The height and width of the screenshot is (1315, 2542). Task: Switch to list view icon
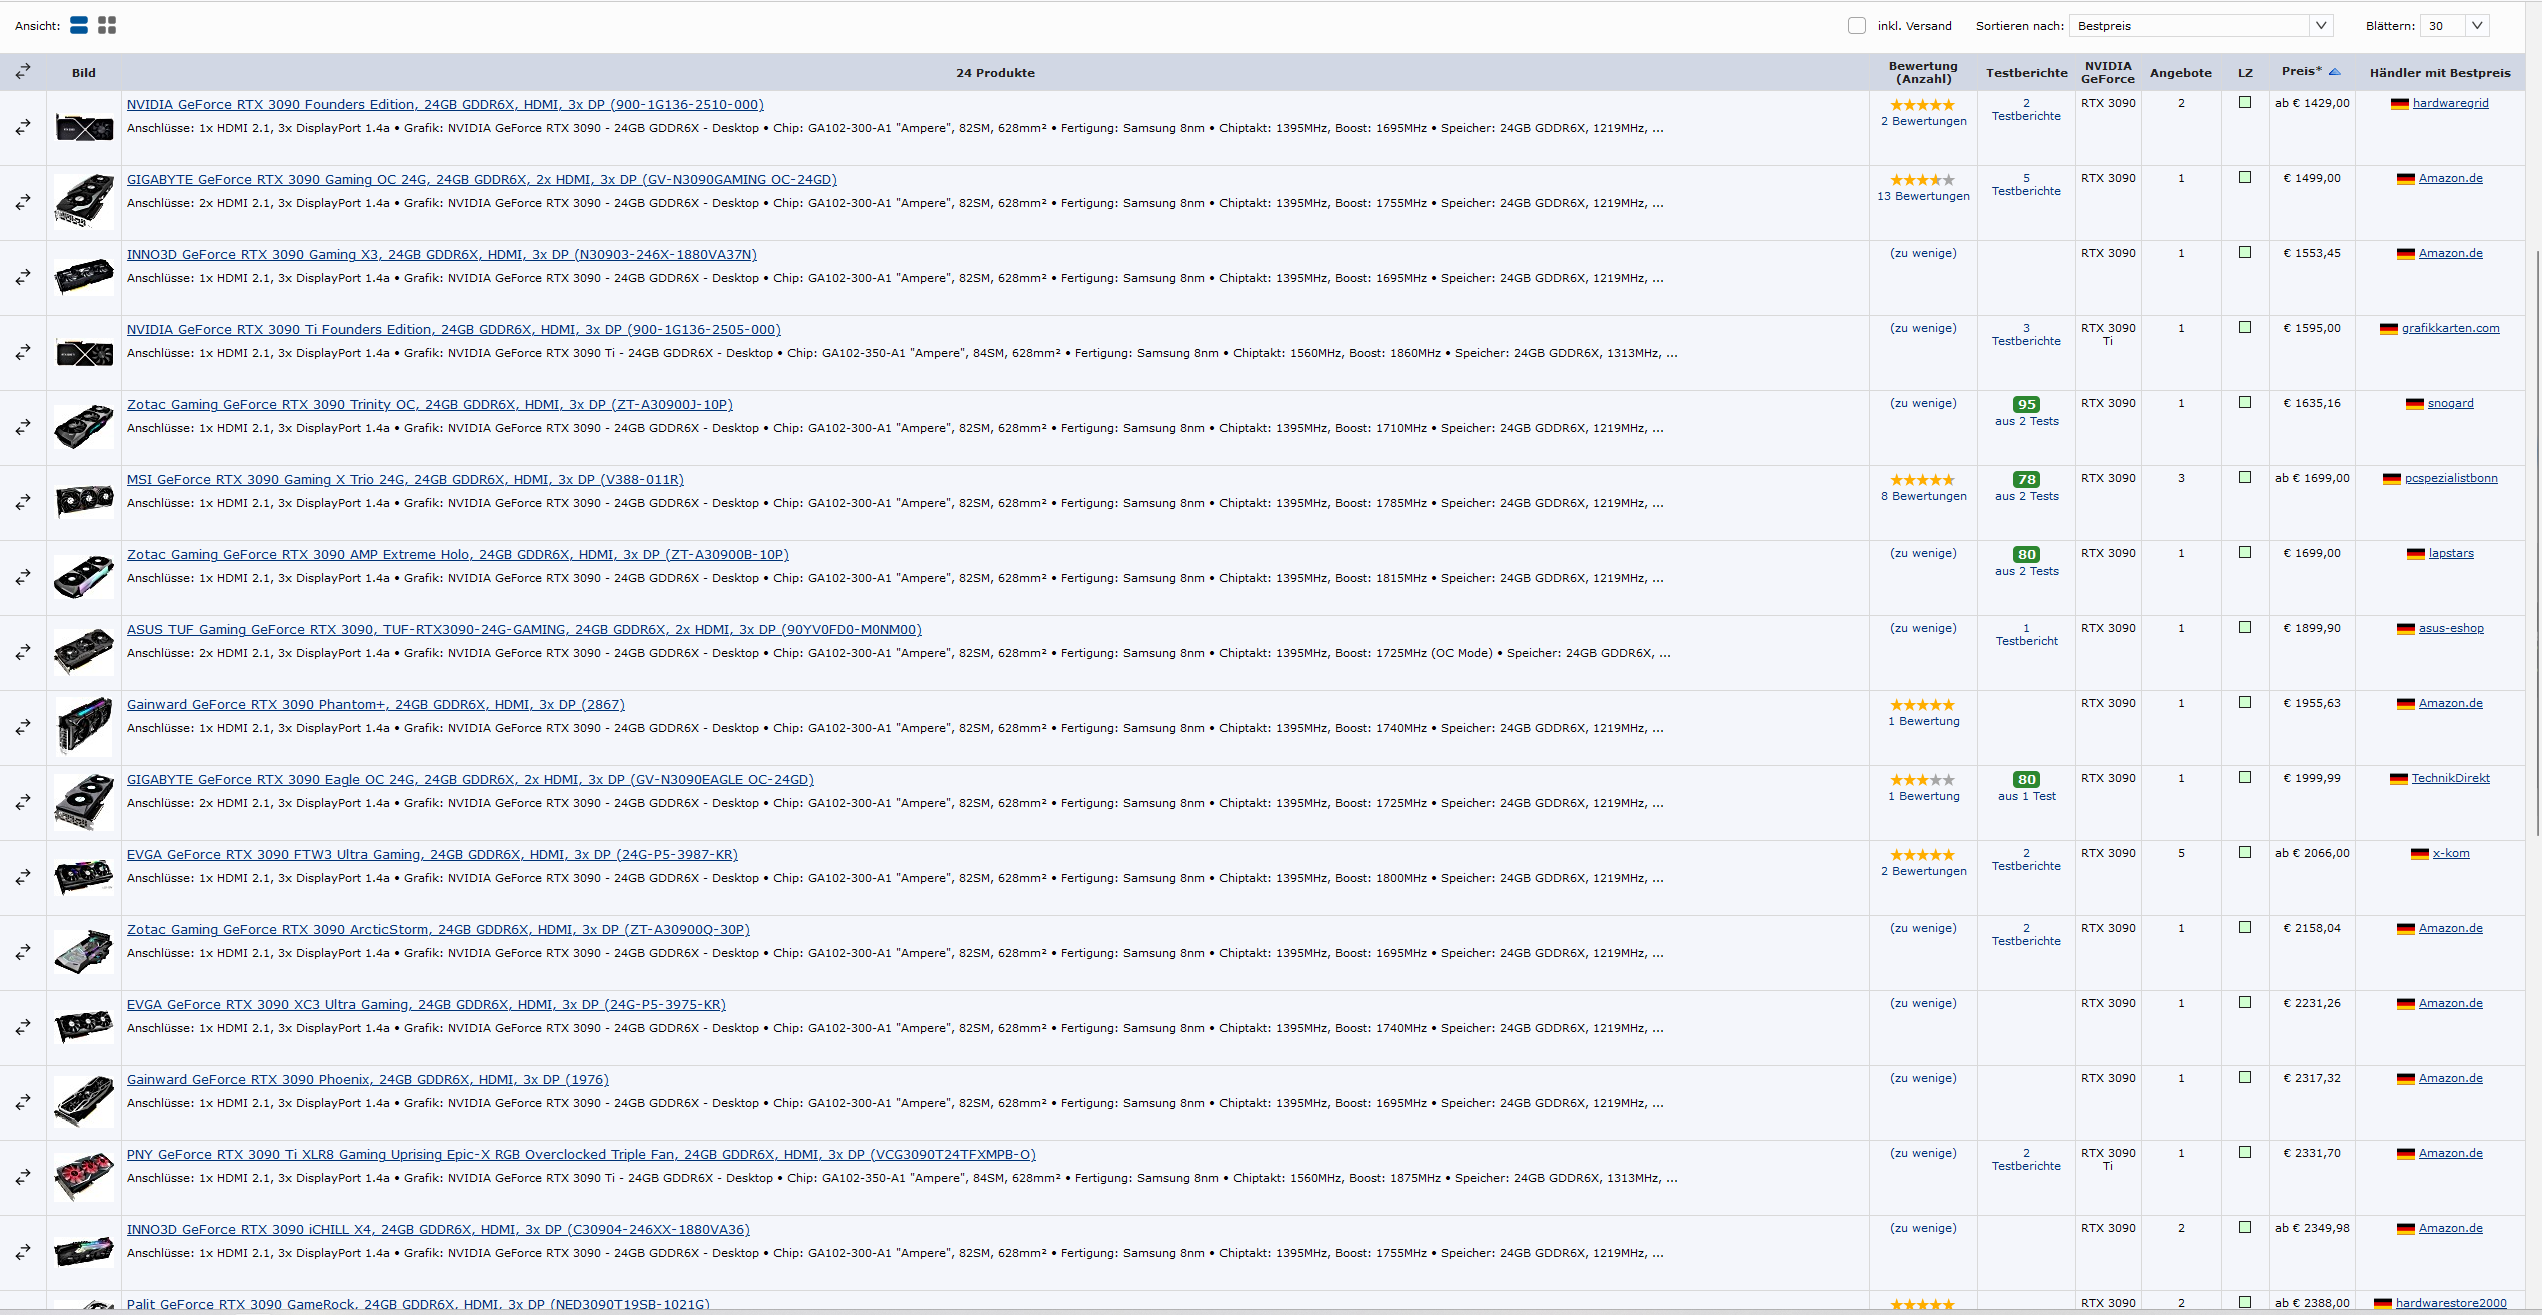click(x=79, y=25)
